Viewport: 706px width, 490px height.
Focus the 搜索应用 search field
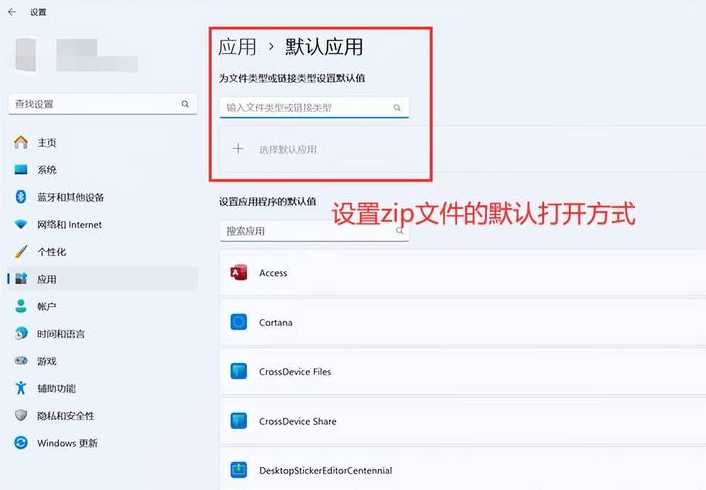point(314,231)
